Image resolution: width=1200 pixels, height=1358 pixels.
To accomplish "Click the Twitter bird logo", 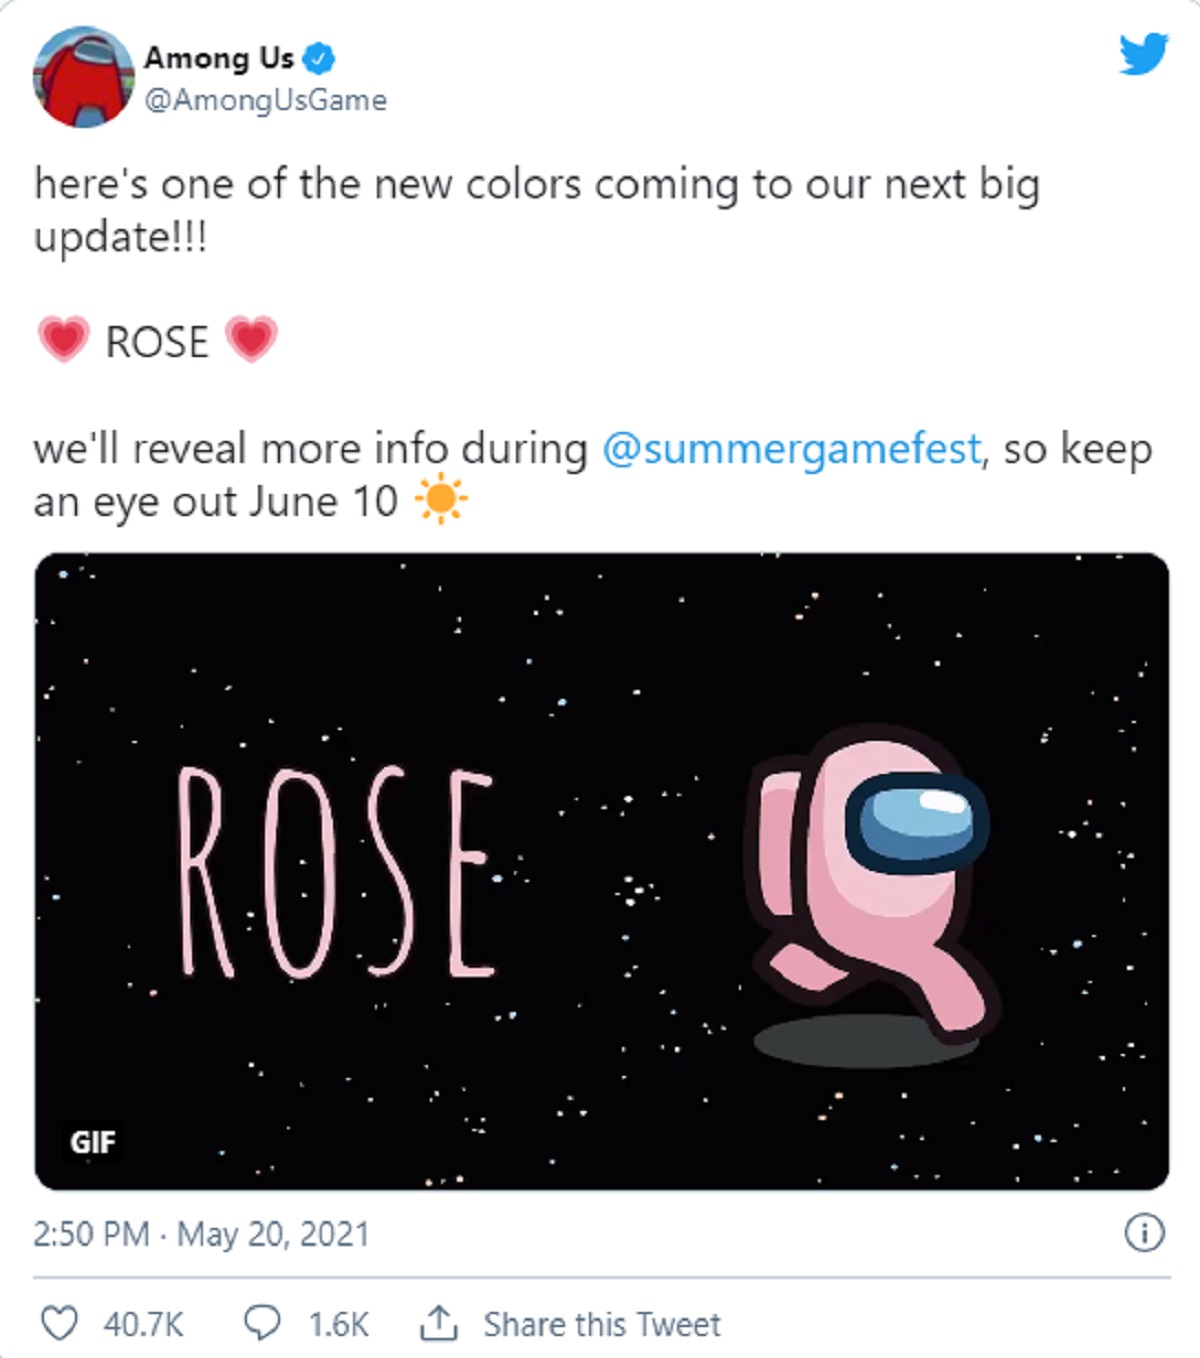I will [x=1143, y=53].
